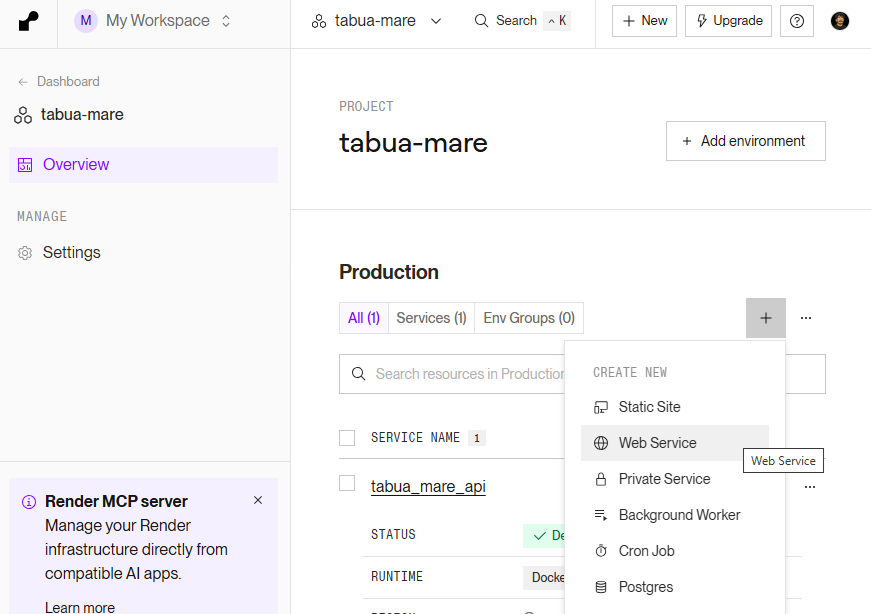Switch to the Services (1) tab
The width and height of the screenshot is (871, 614).
tap(431, 318)
